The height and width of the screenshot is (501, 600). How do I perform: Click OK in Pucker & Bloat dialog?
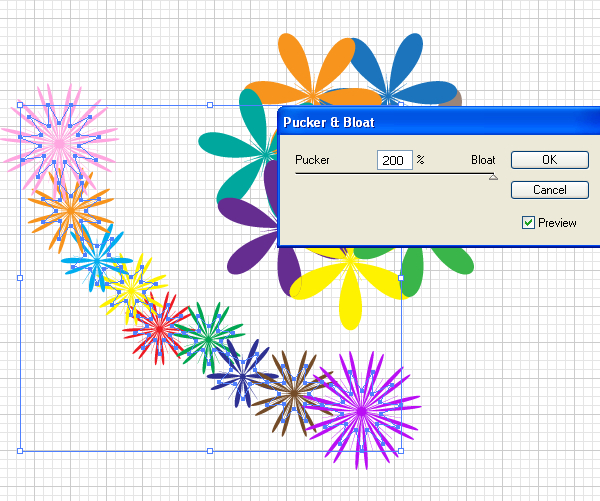click(x=549, y=160)
